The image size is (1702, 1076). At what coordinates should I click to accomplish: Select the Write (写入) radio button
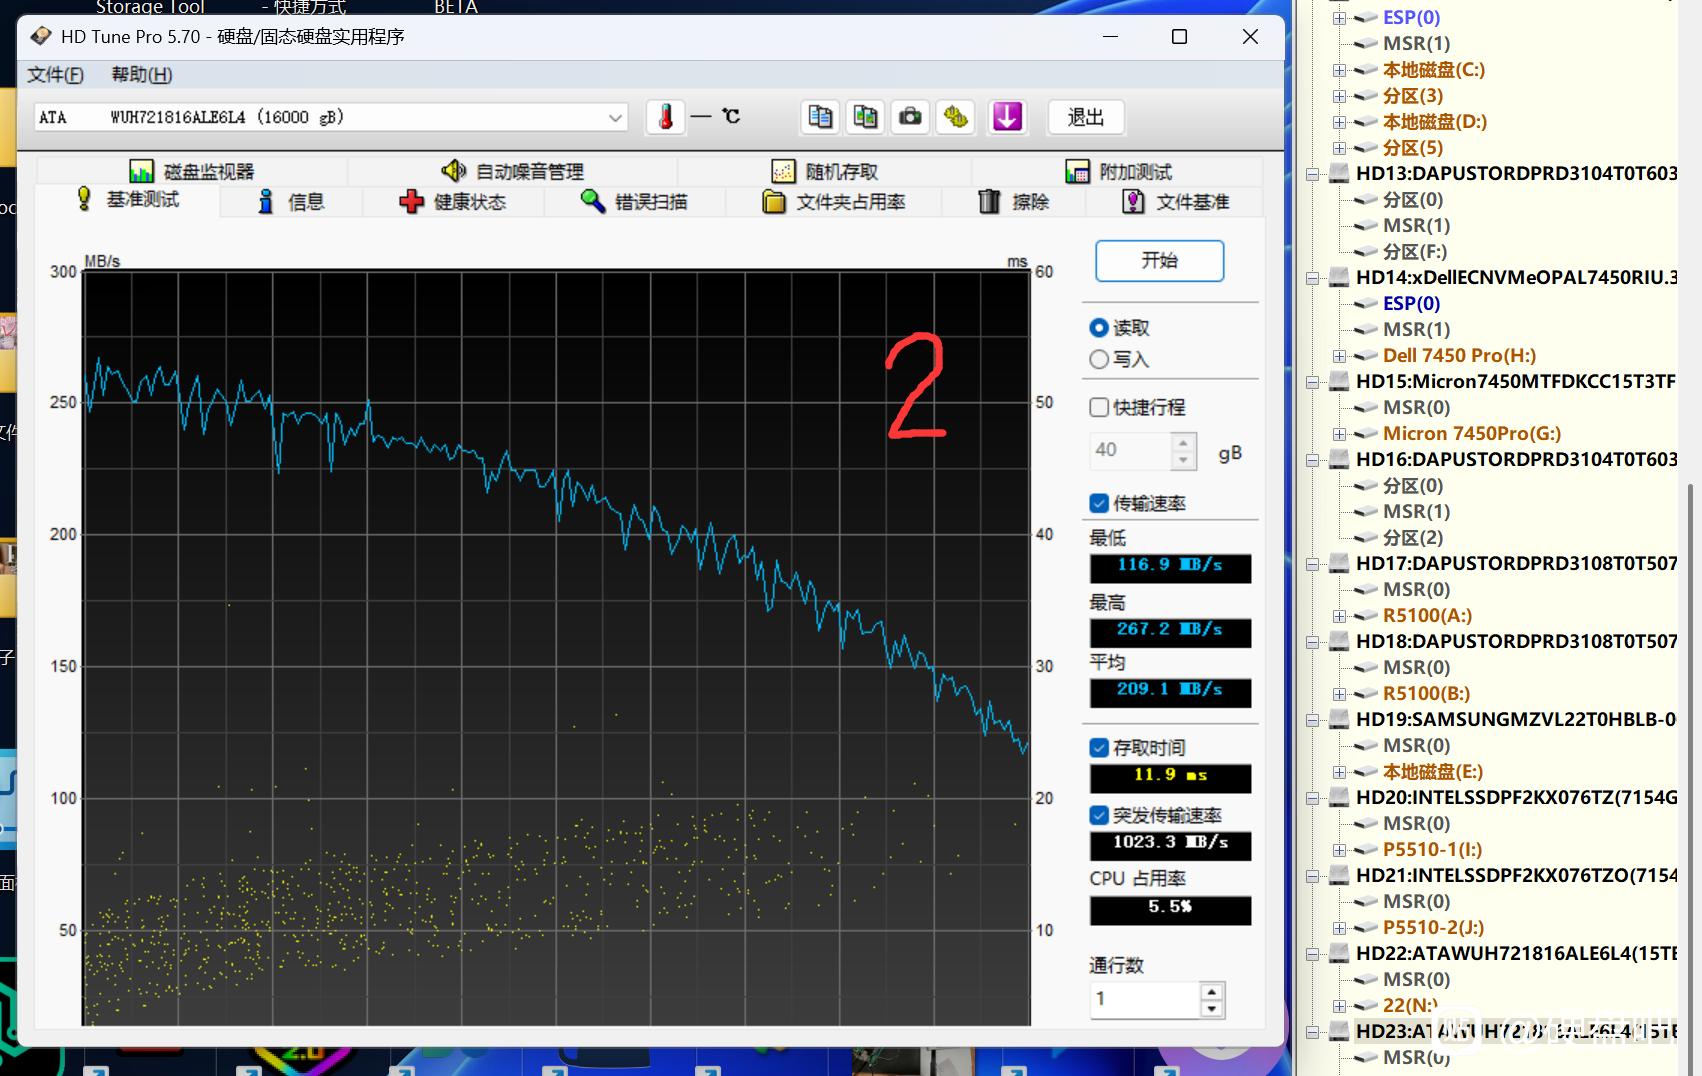[x=1099, y=359]
